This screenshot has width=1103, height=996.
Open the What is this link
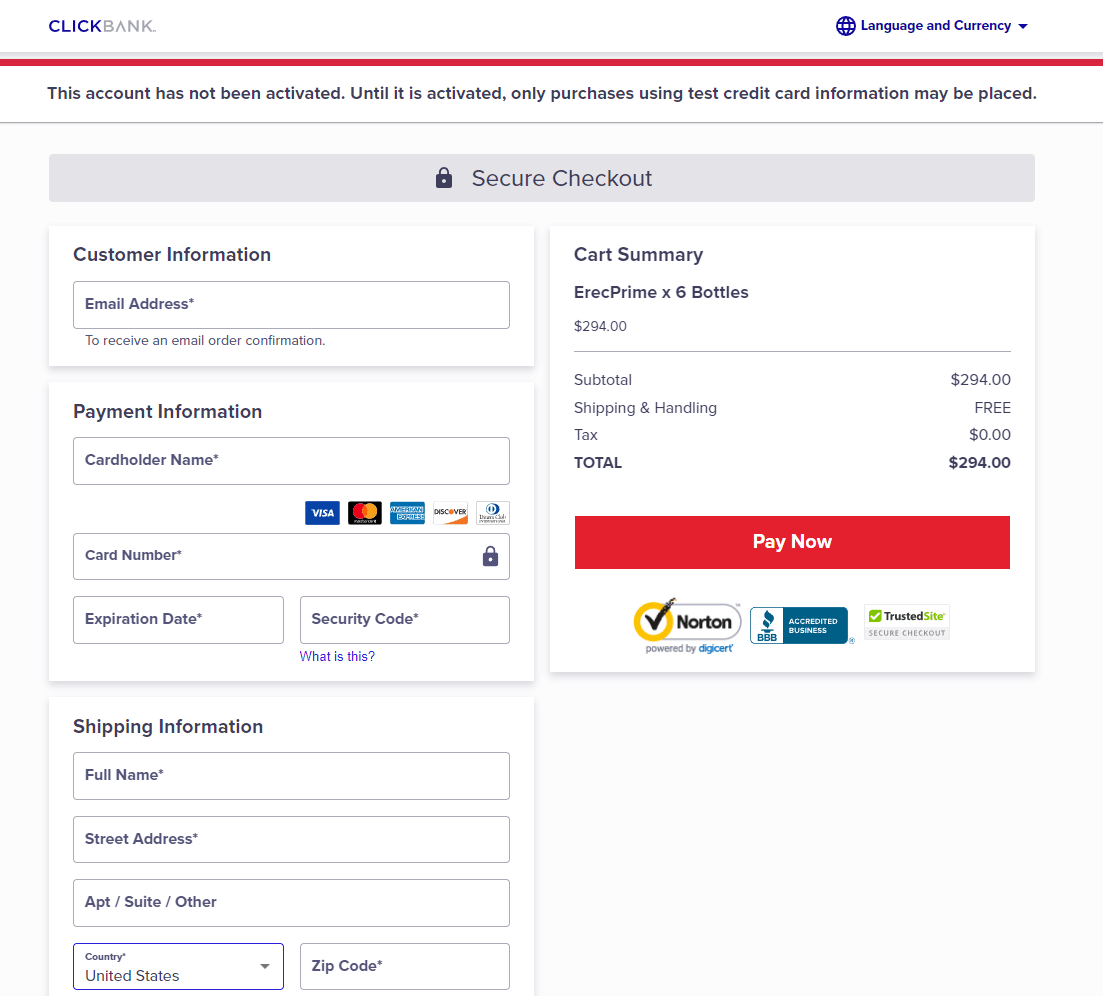[337, 655]
